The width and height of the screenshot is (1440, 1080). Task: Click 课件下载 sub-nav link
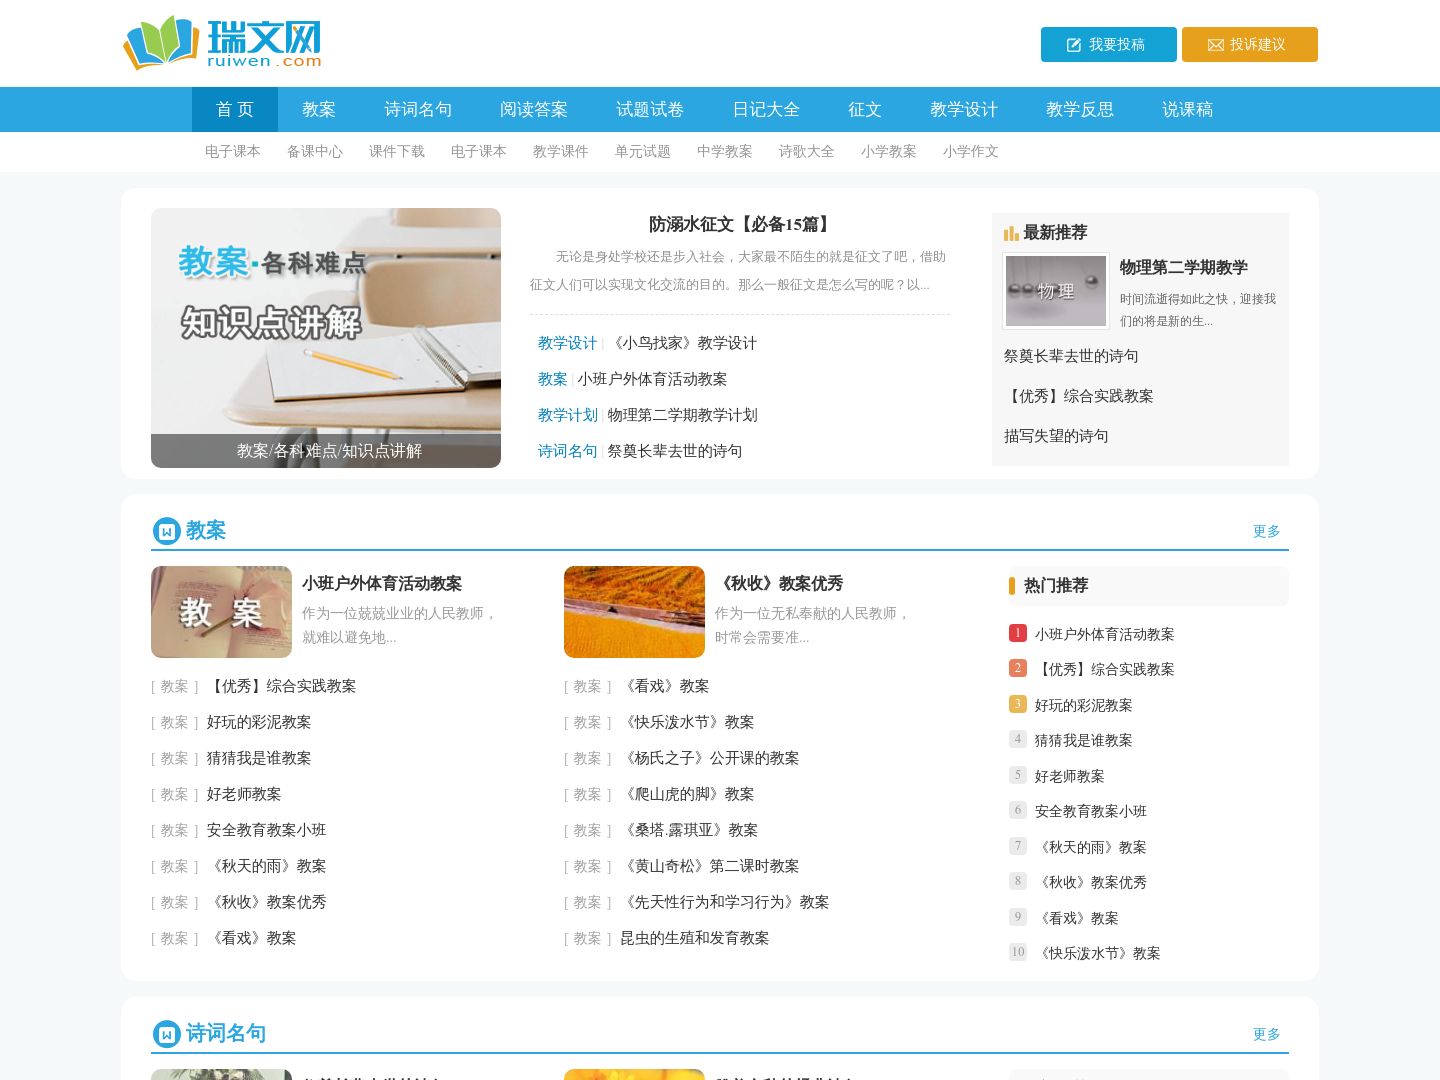pos(397,151)
